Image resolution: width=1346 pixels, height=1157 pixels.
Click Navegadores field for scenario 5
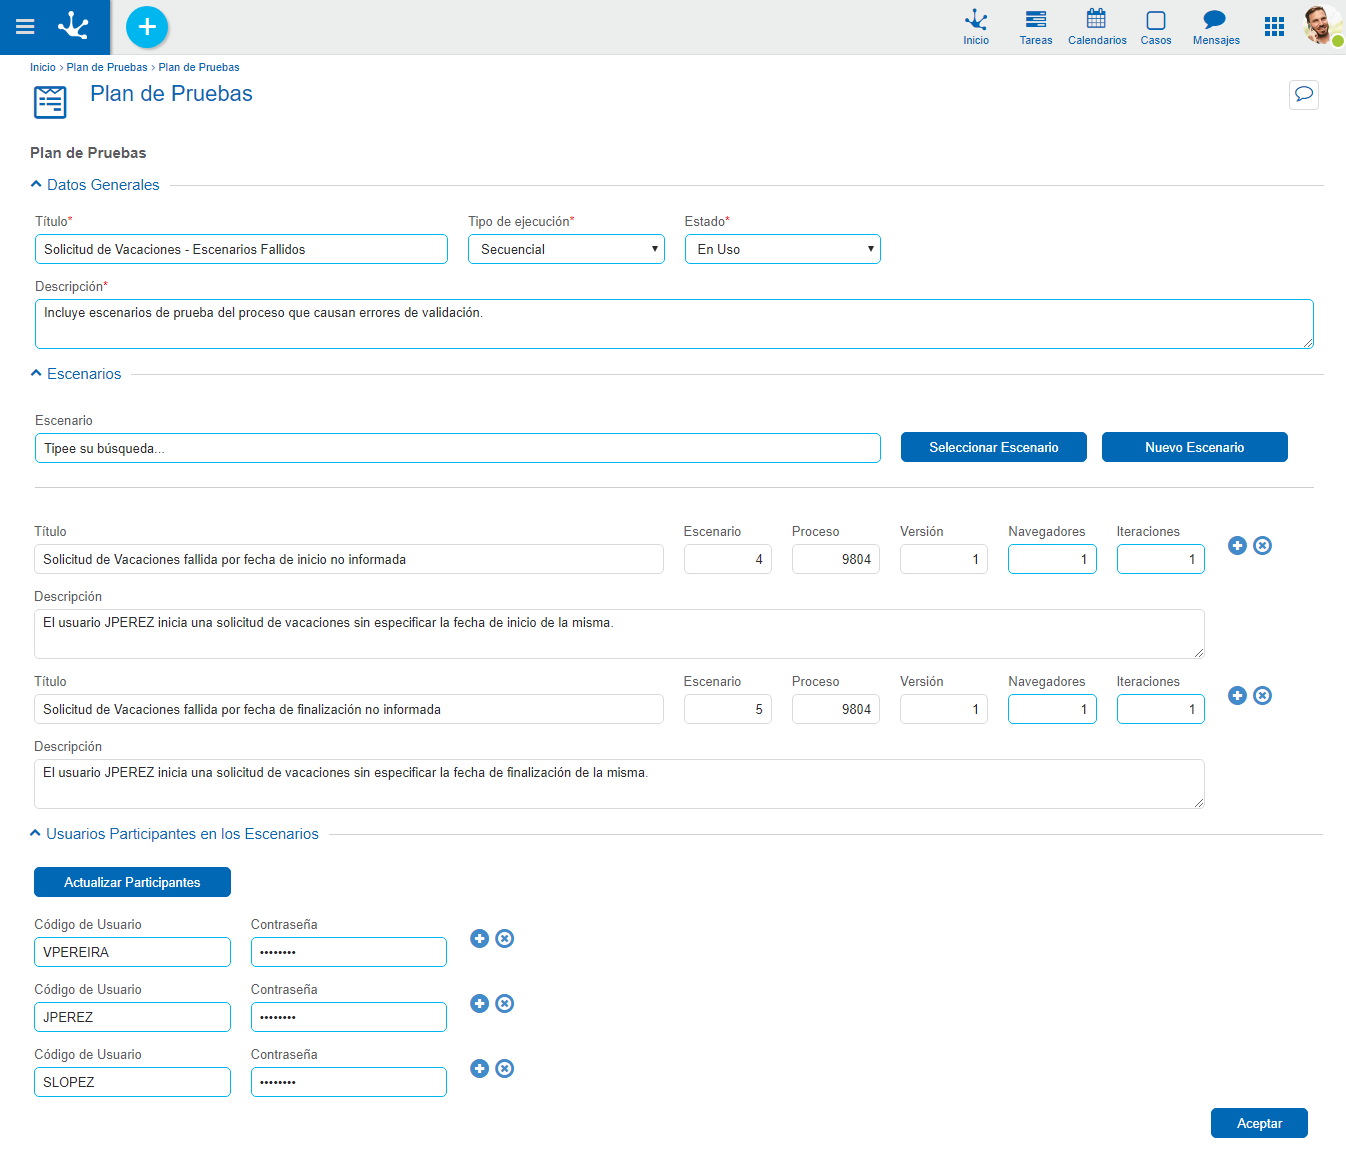click(1052, 709)
